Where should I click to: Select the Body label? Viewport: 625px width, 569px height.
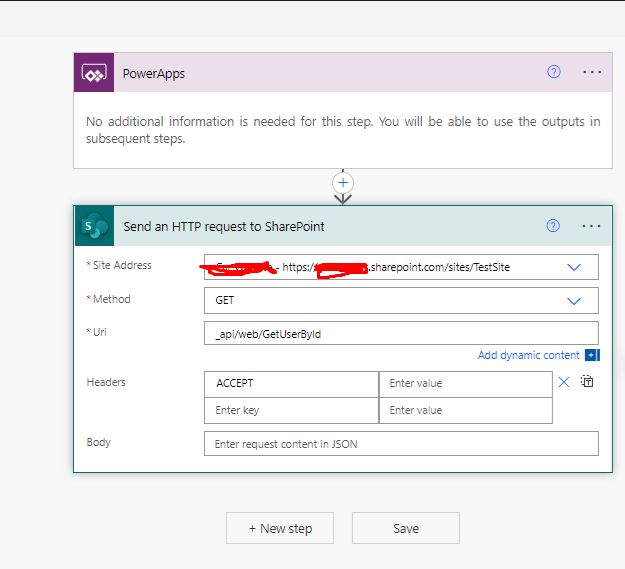coord(98,442)
